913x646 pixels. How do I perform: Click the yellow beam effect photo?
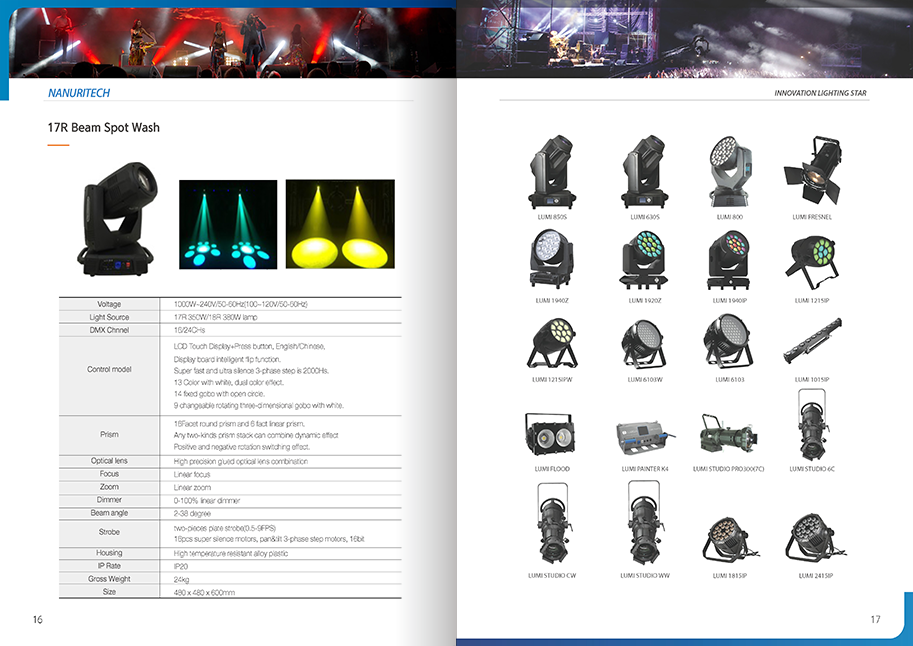pyautogui.click(x=340, y=224)
